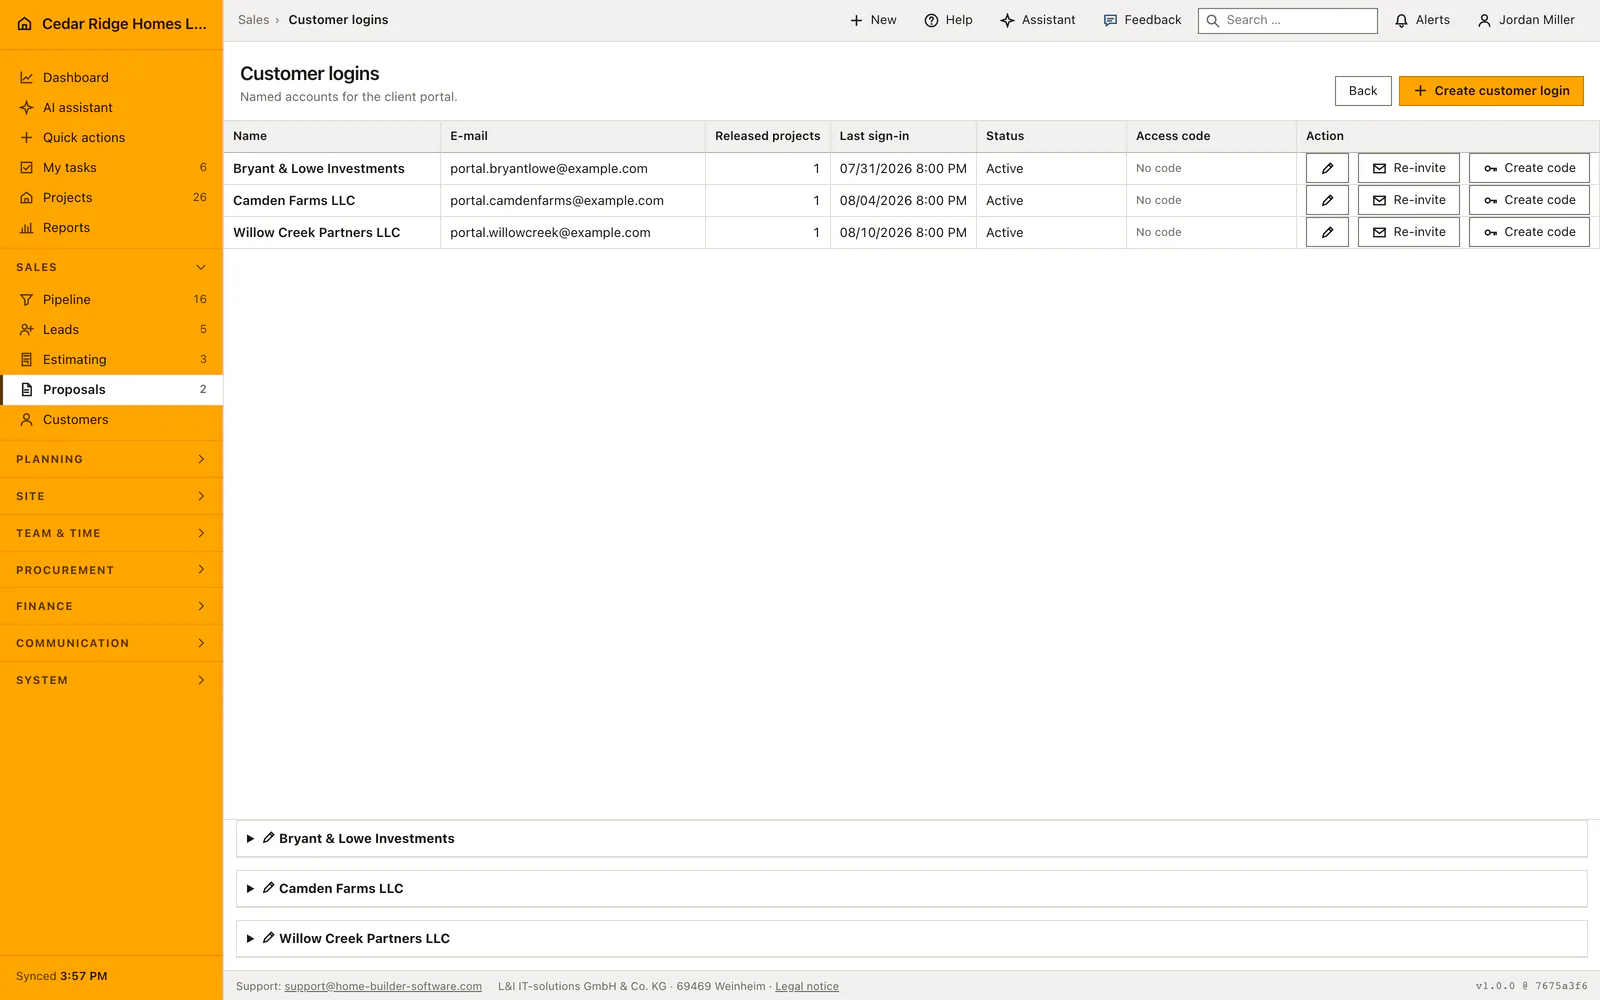Viewport: 1600px width, 1000px height.
Task: Expand the COMMUNICATION section
Action: 111,643
